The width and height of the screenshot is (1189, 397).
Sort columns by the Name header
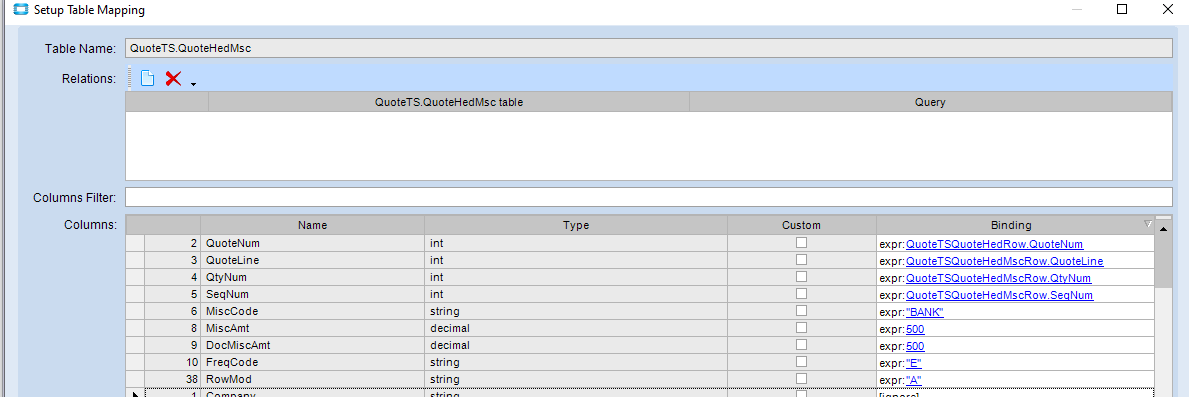312,225
